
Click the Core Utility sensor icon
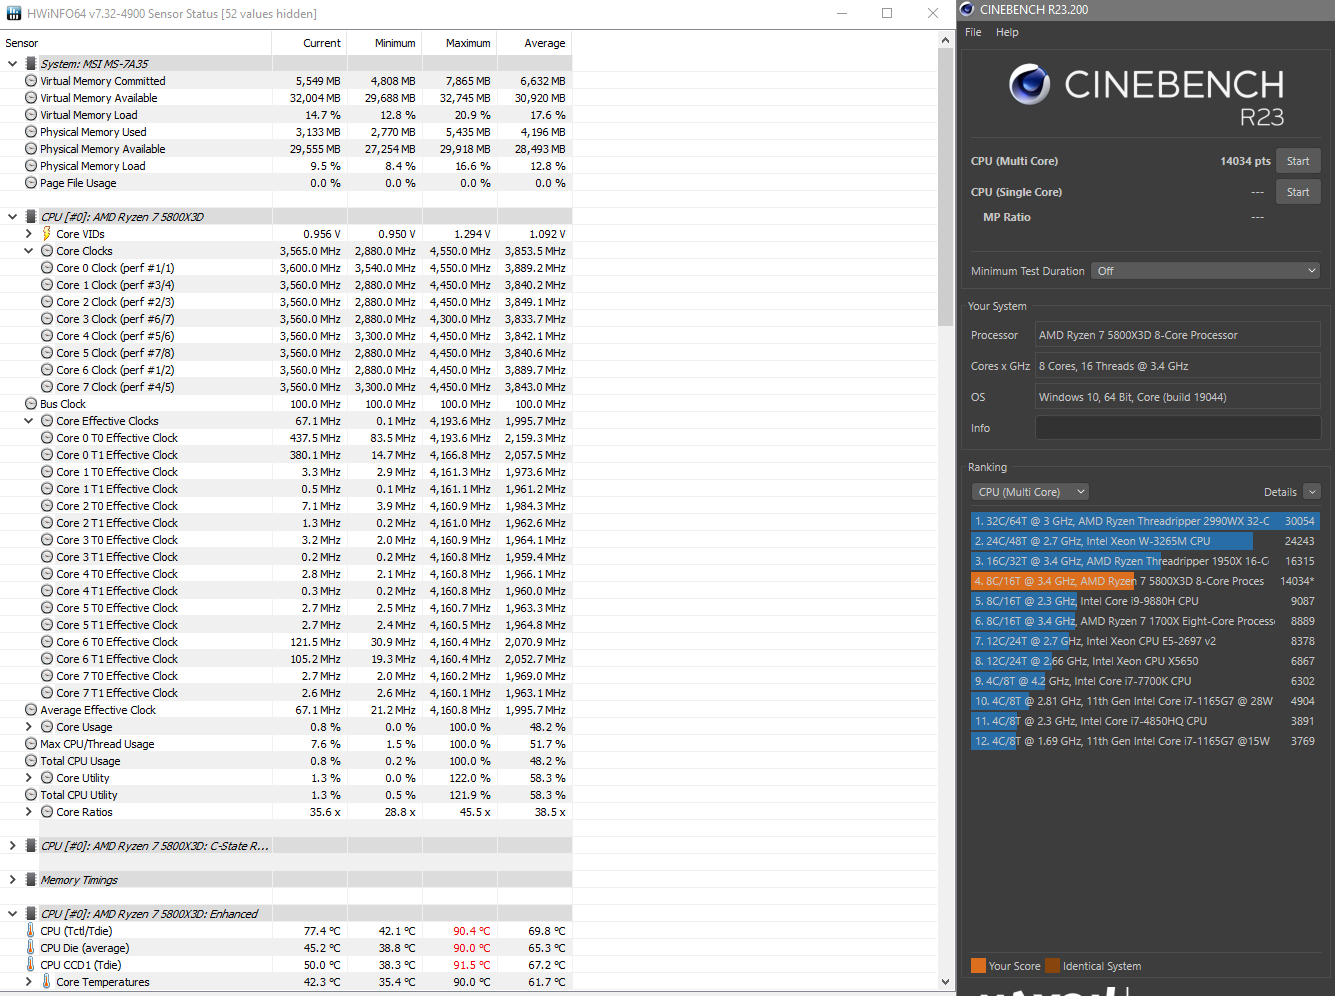tap(47, 778)
